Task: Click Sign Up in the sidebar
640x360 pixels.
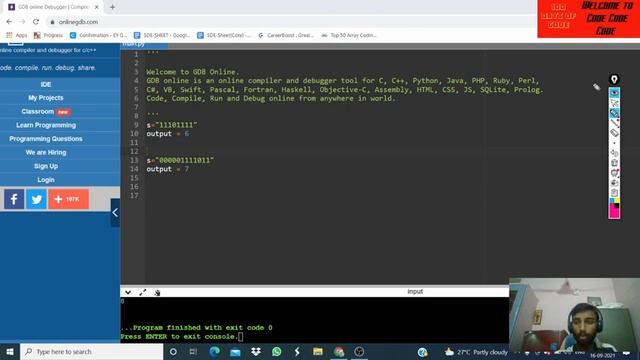Action: pos(46,166)
